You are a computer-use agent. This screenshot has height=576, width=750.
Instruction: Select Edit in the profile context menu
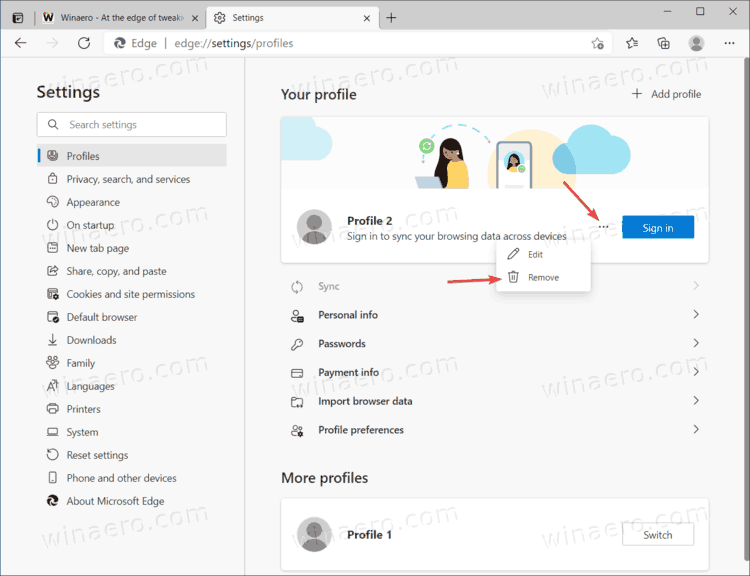point(535,255)
